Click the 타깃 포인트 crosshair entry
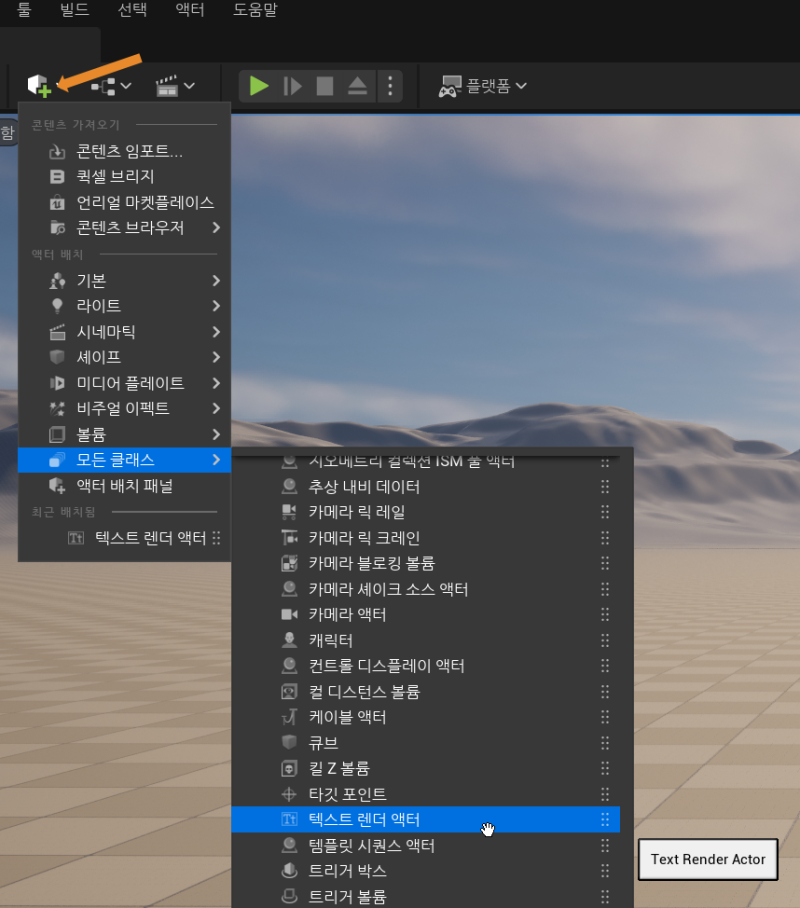 347,794
